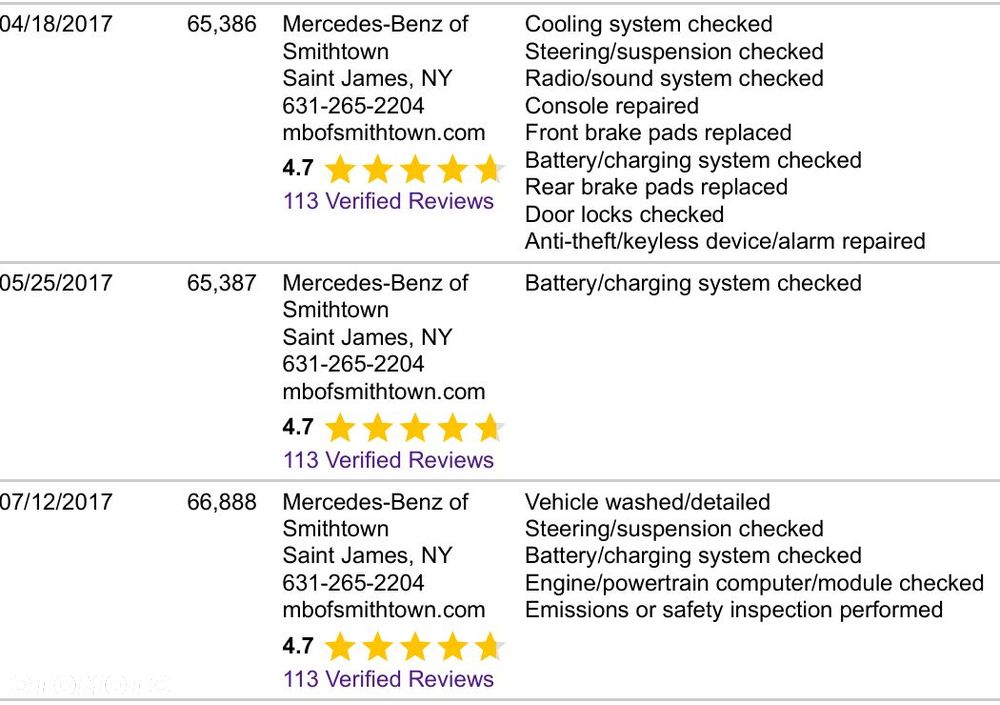Open 113 Verified Reviews link for 07/12/2017 record
Viewport: 1000px width, 705px height.
coord(388,679)
